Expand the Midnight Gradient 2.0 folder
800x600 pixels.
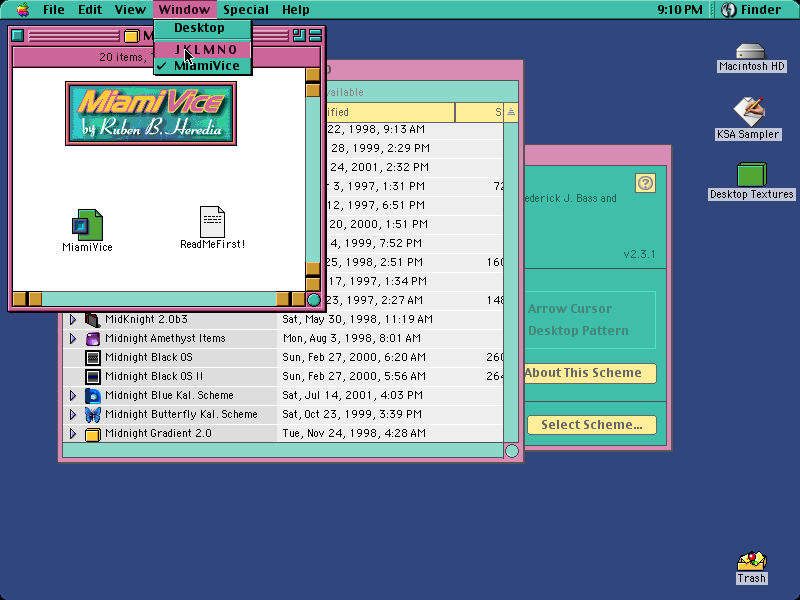(x=73, y=433)
